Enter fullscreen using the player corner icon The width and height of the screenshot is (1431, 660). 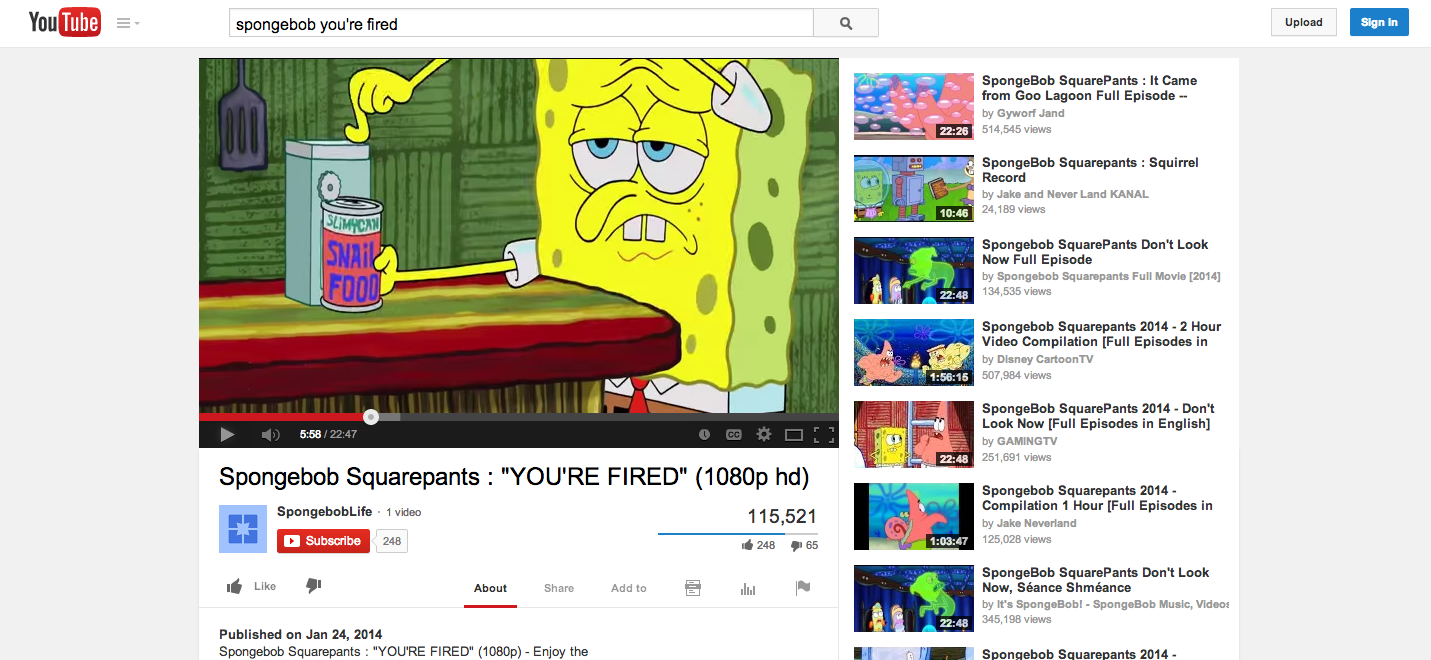tap(824, 434)
